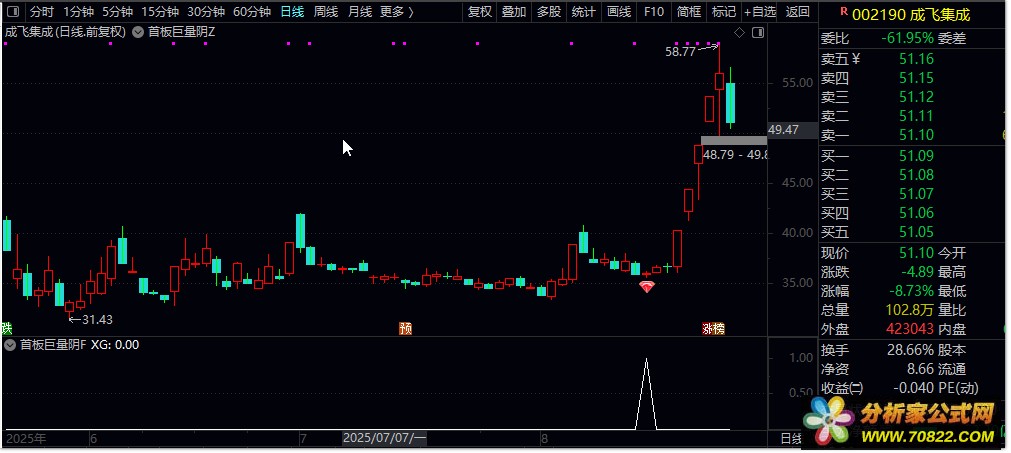Click the 外盘 value 423043
The width and height of the screenshot is (1011, 453).
click(x=910, y=329)
